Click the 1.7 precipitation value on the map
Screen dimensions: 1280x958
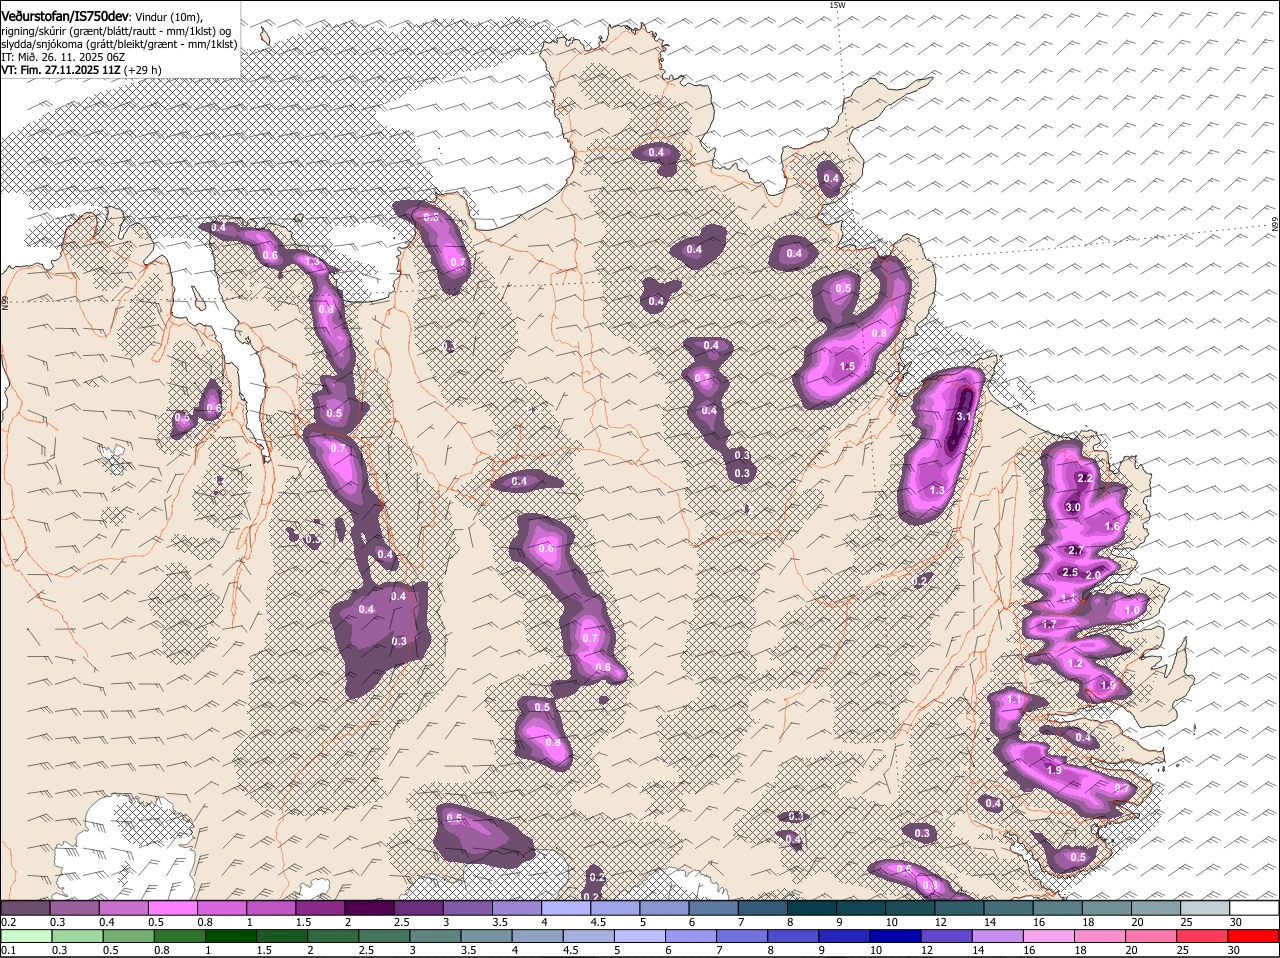coord(1049,625)
